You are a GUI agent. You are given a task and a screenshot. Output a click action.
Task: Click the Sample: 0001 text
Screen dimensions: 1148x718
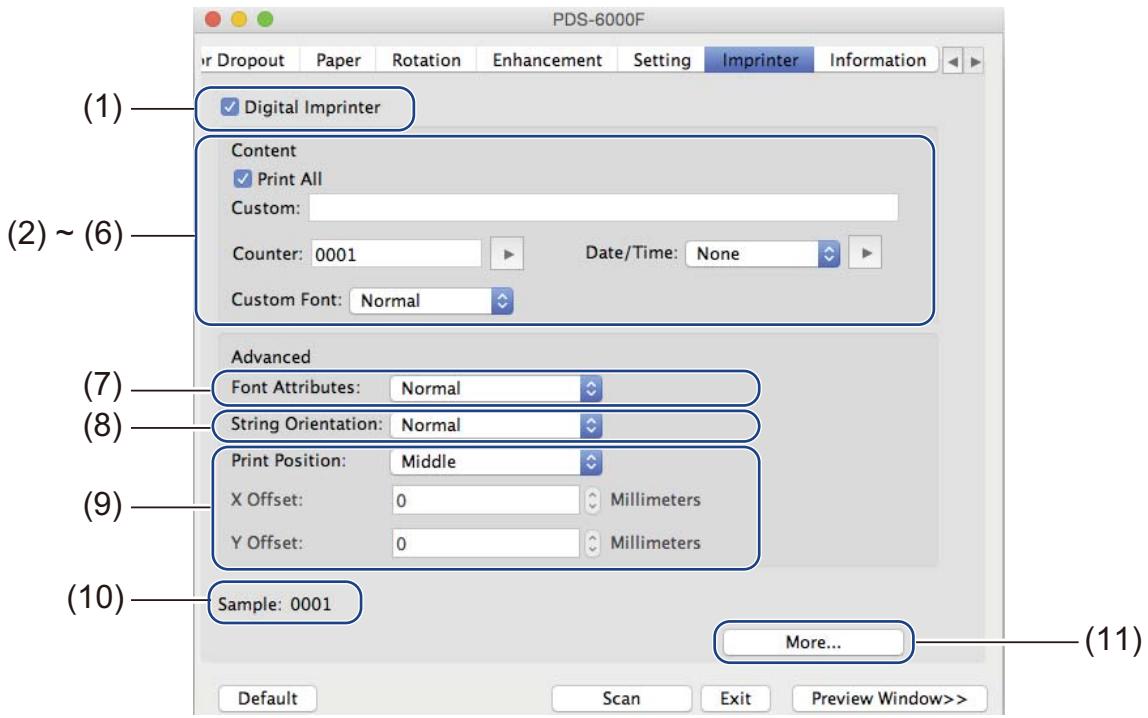coord(275,605)
